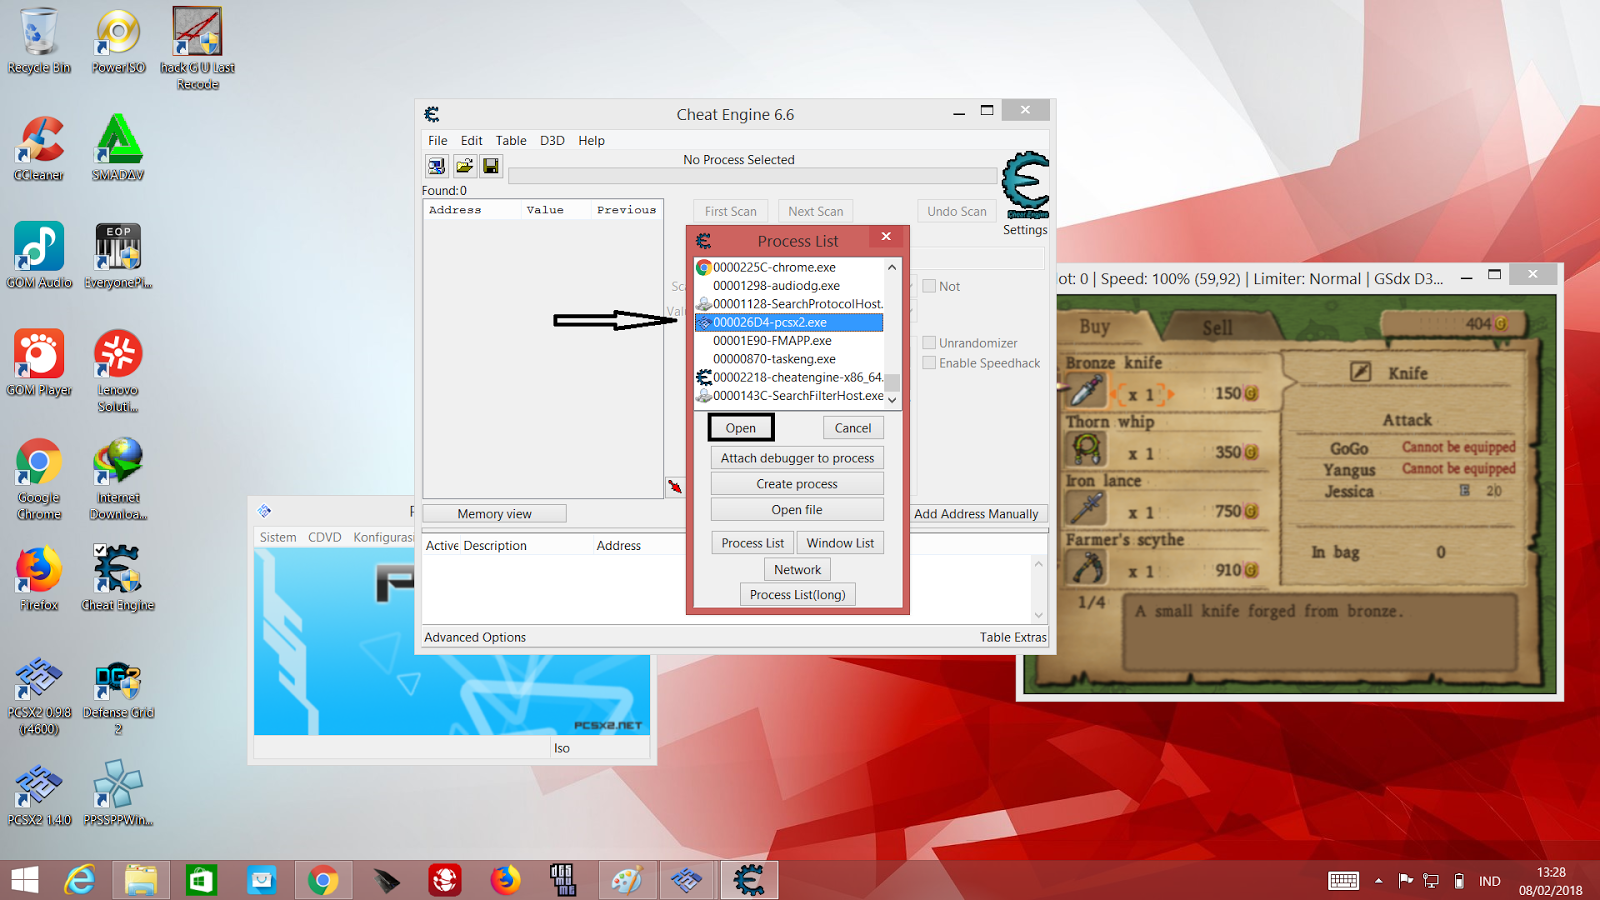Screen dimensions: 1600x900
Task: Open the Memory view button
Action: pyautogui.click(x=495, y=514)
